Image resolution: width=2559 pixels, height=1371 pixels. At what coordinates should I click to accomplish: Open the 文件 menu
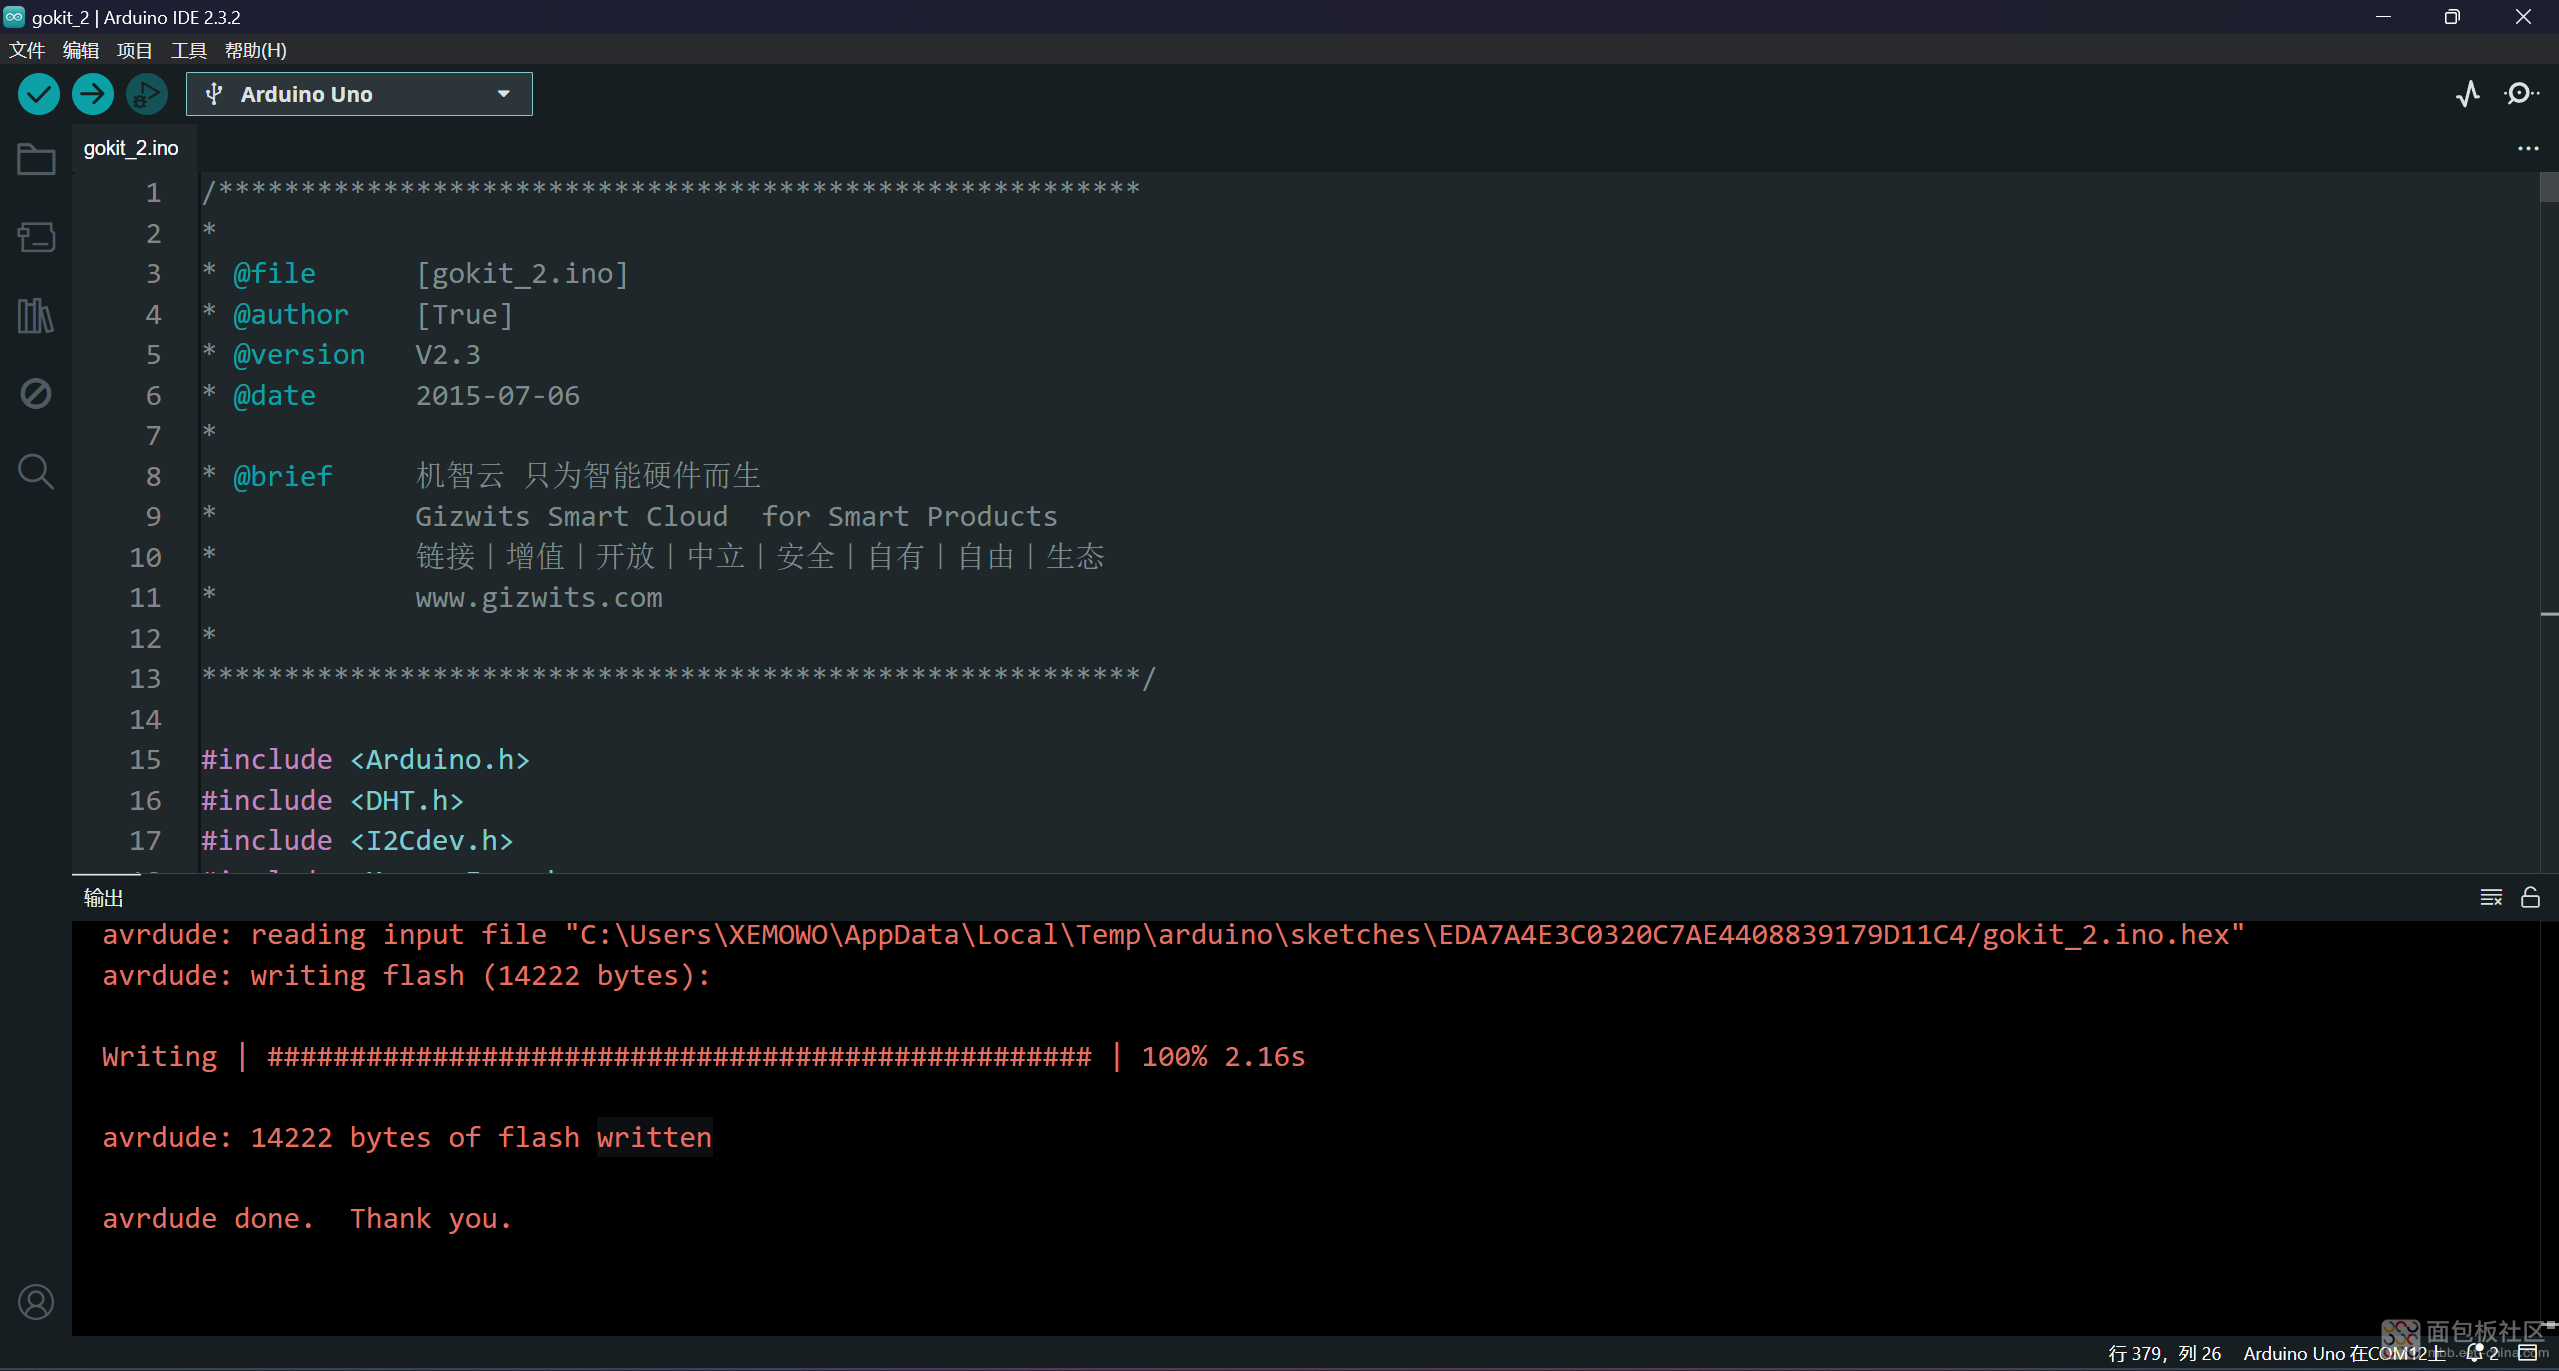click(x=27, y=50)
